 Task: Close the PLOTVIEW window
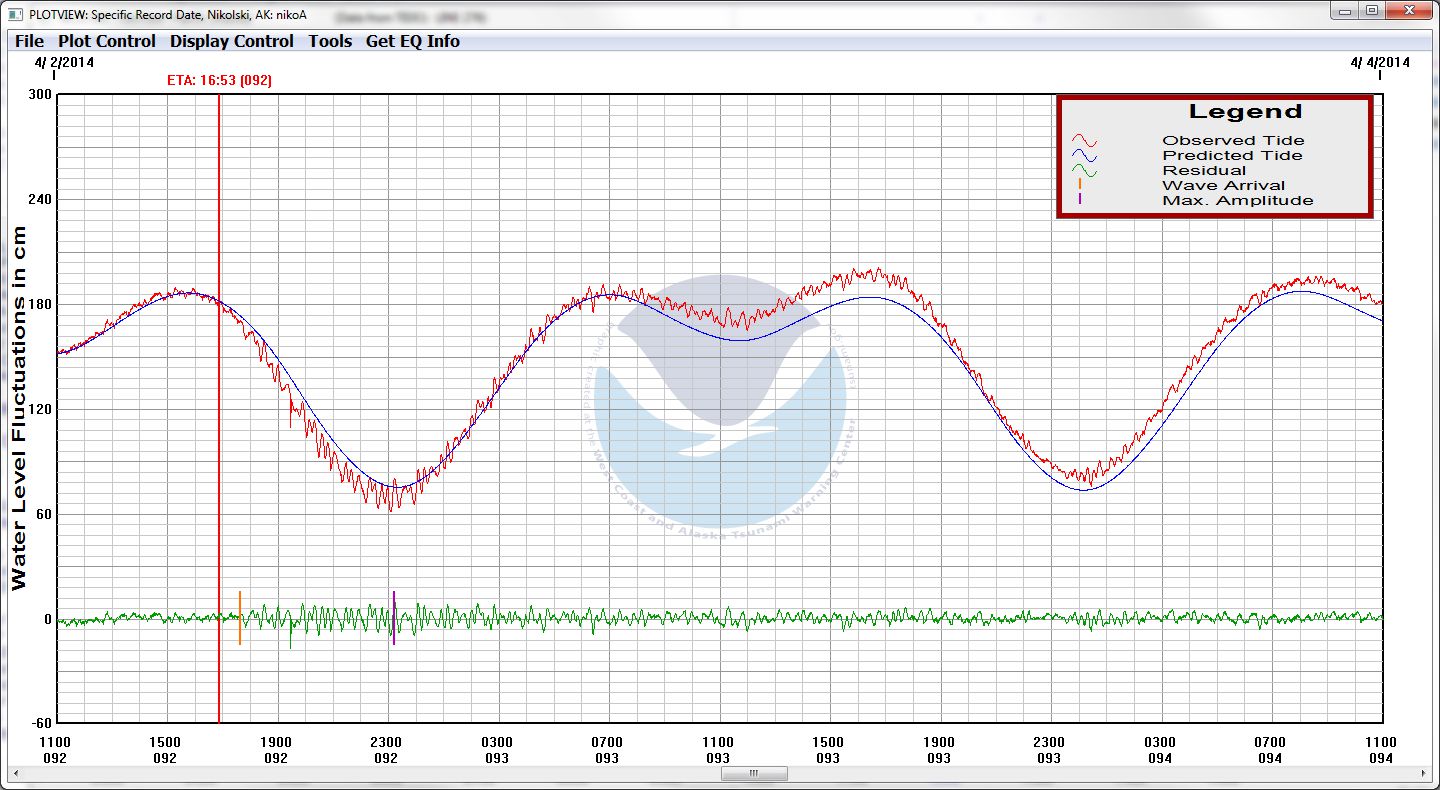tap(1407, 10)
